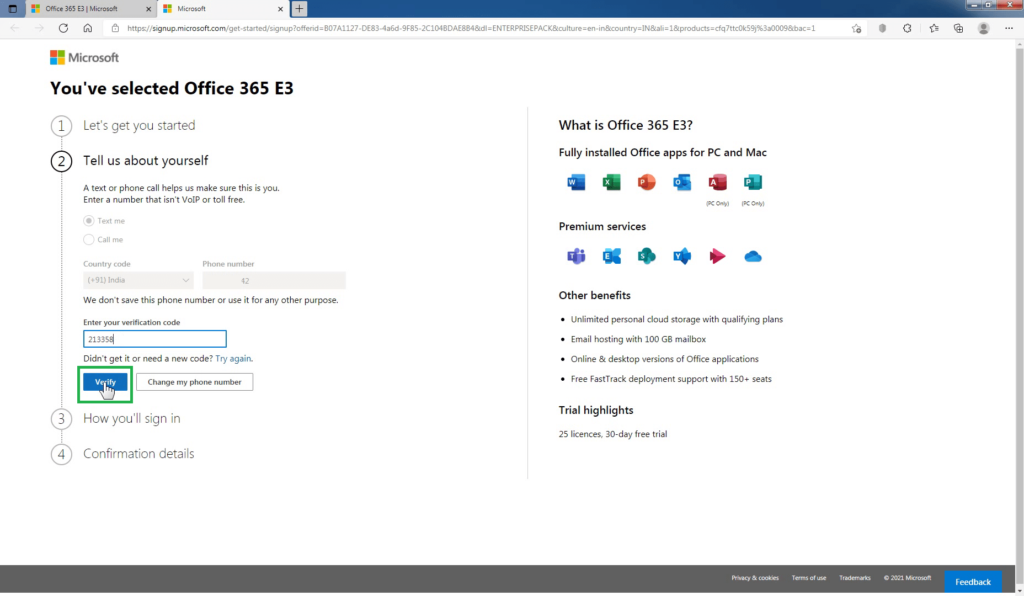The image size is (1024, 596).
Task: Open the Collections icon
Action: (x=958, y=28)
